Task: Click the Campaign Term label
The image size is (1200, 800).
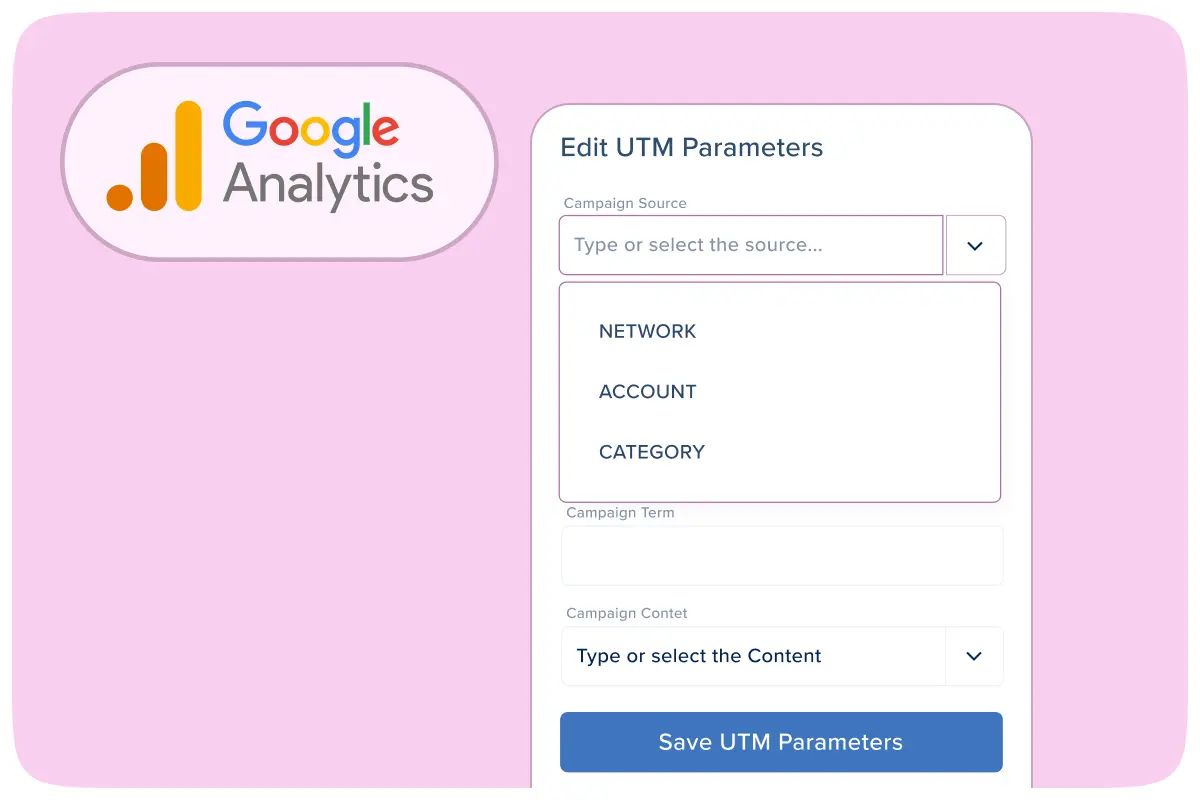Action: 620,513
